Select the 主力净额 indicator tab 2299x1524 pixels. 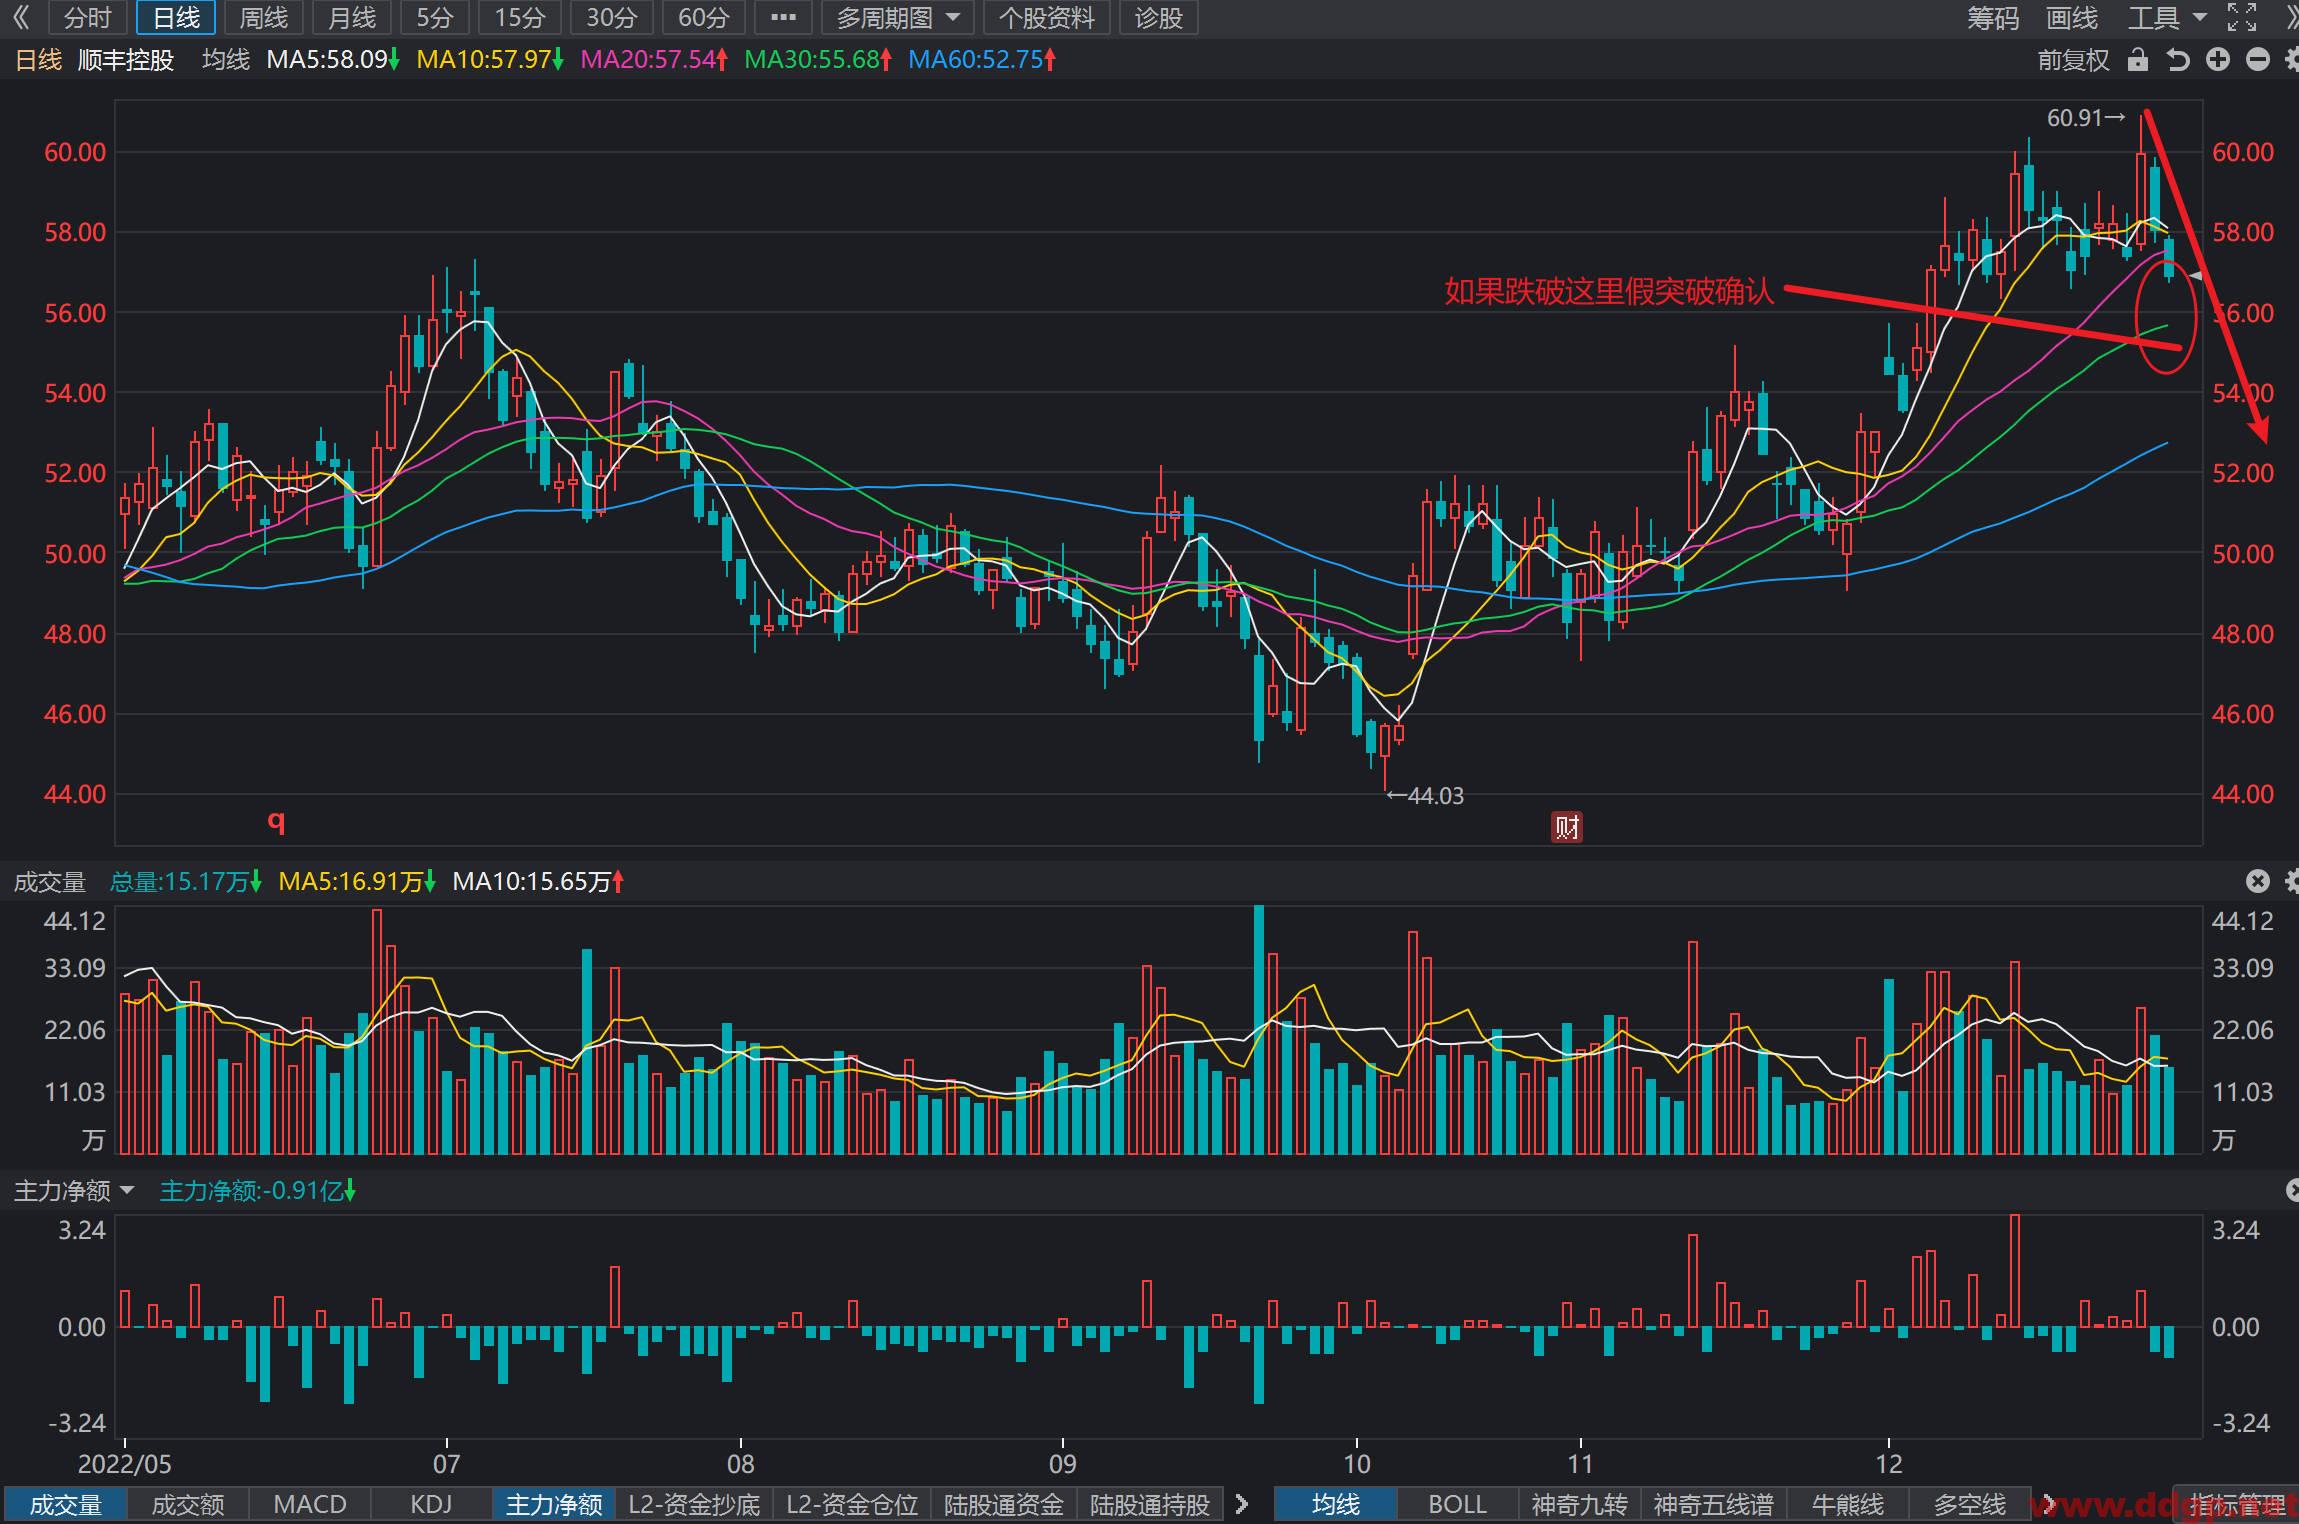coord(554,1504)
